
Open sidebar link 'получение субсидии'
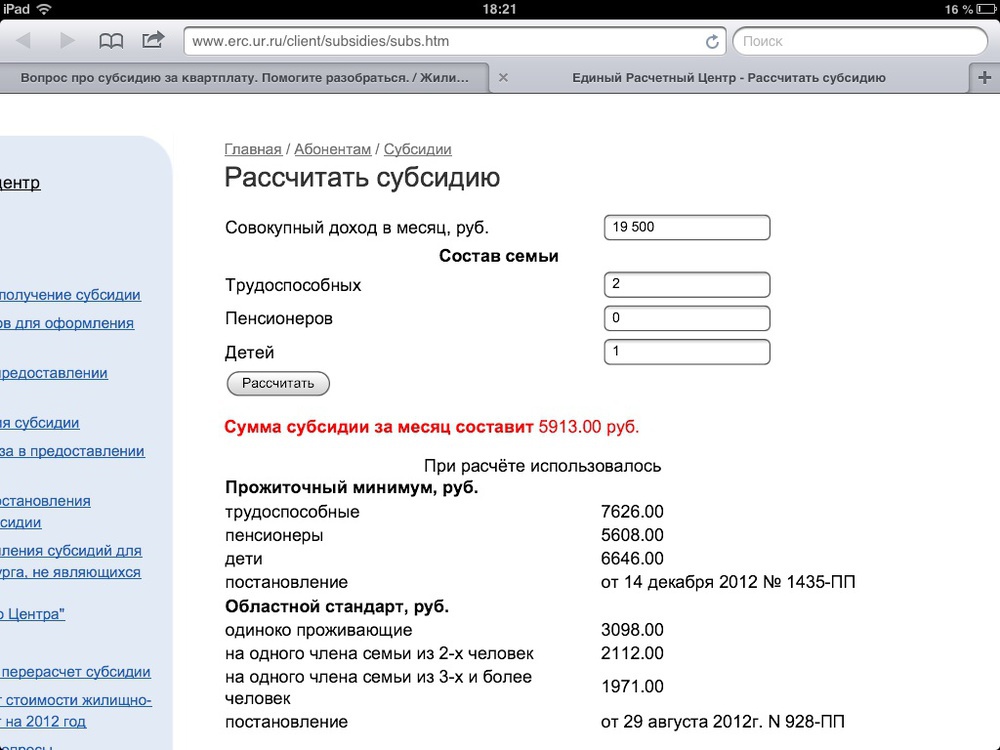[70, 295]
